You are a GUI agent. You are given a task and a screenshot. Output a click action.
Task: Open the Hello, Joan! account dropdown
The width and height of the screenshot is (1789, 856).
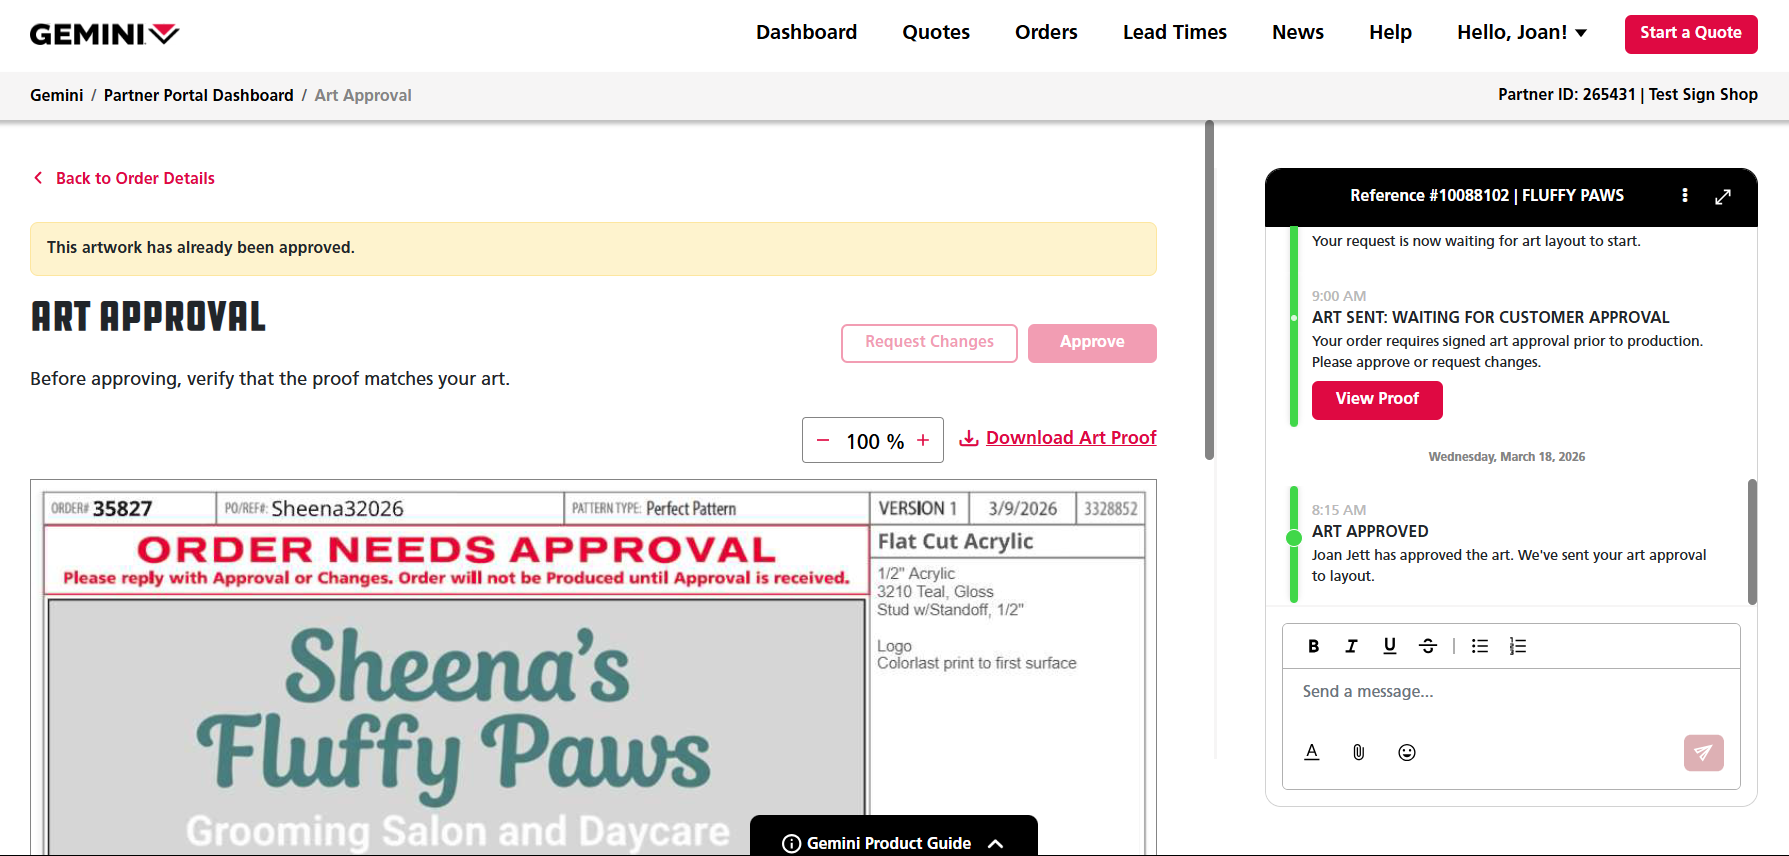[1521, 33]
